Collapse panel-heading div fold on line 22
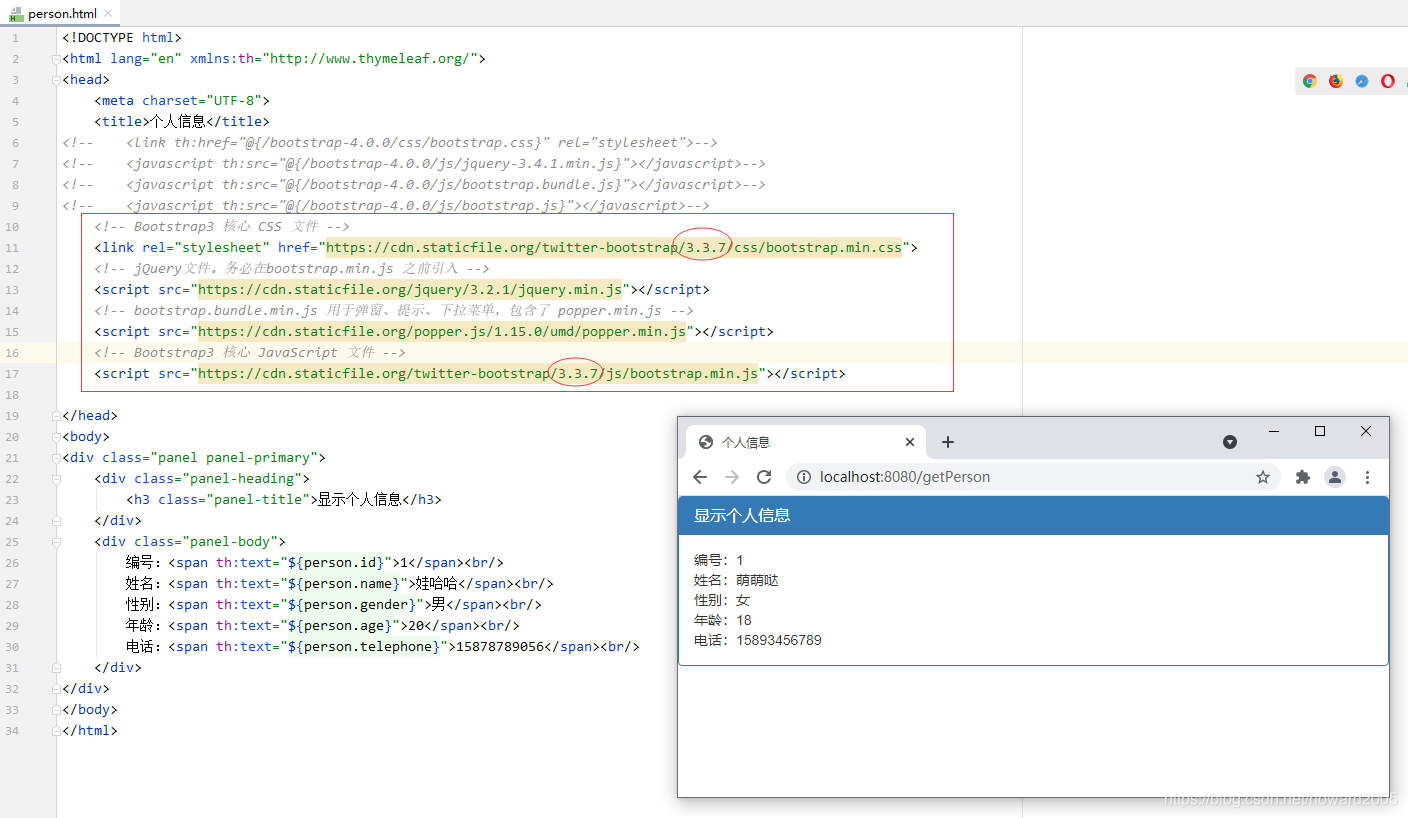The height and width of the screenshot is (818, 1408). coord(57,479)
